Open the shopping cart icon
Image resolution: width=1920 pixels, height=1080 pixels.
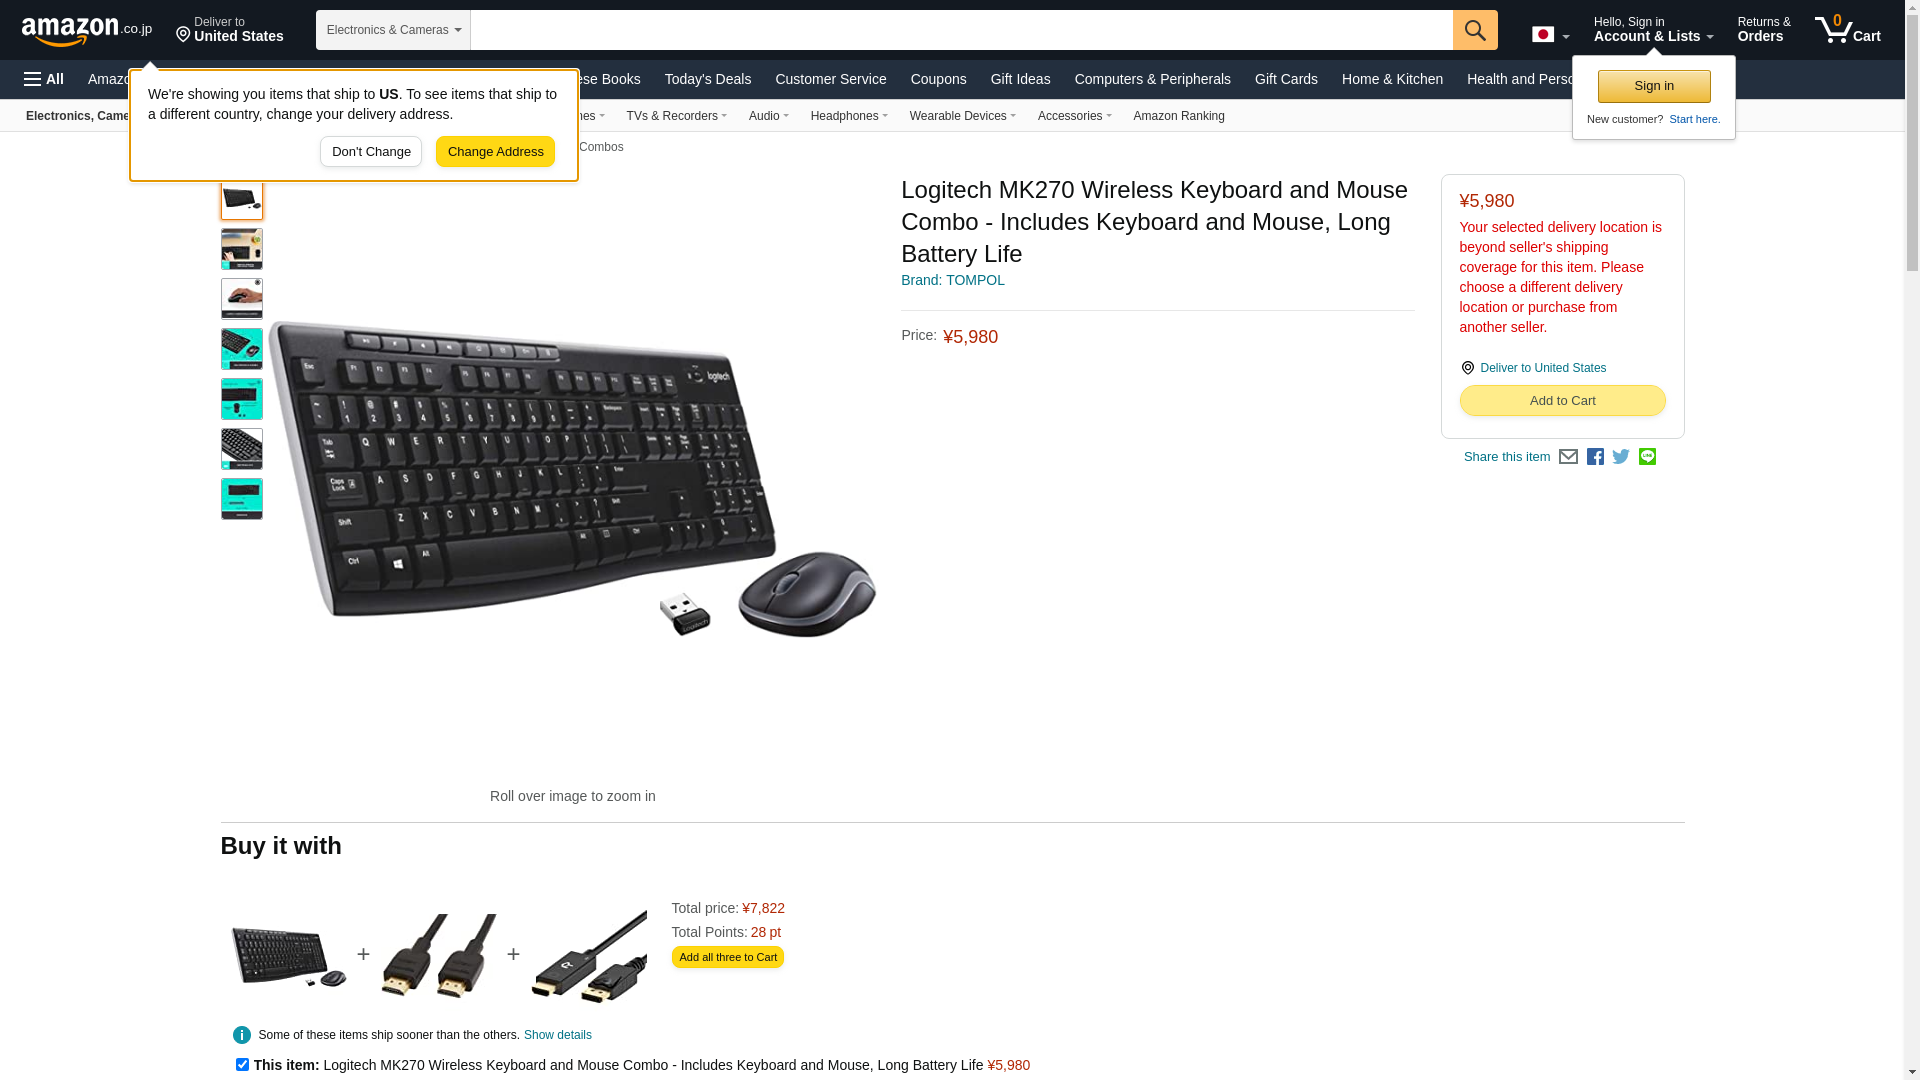[x=1848, y=30]
